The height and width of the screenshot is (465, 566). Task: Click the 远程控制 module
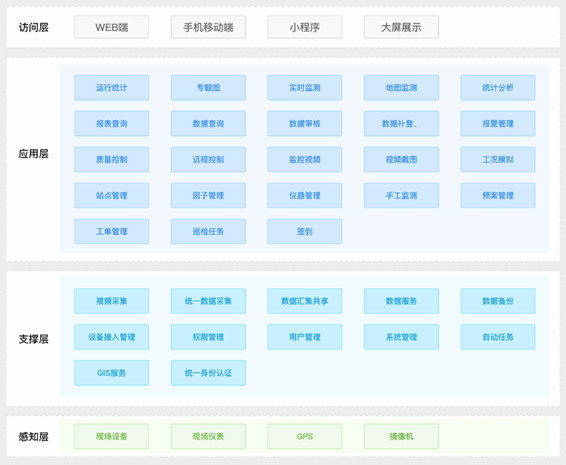point(208,160)
